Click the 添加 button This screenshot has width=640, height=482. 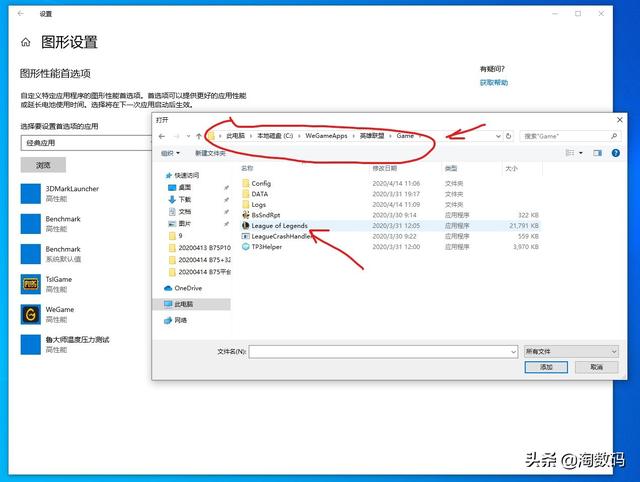[x=546, y=367]
